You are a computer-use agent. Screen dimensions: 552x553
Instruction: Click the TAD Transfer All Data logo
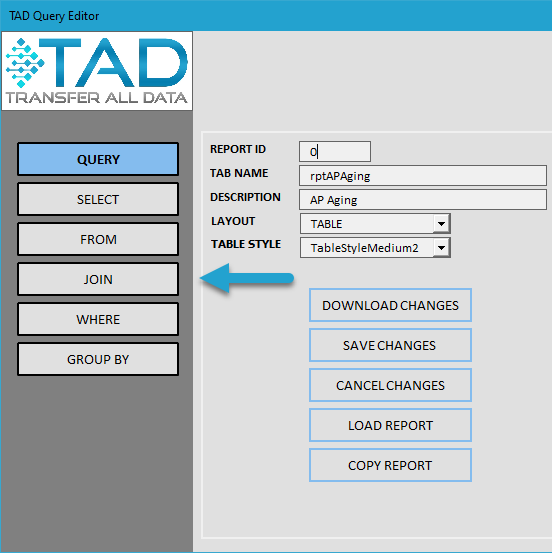click(x=97, y=71)
